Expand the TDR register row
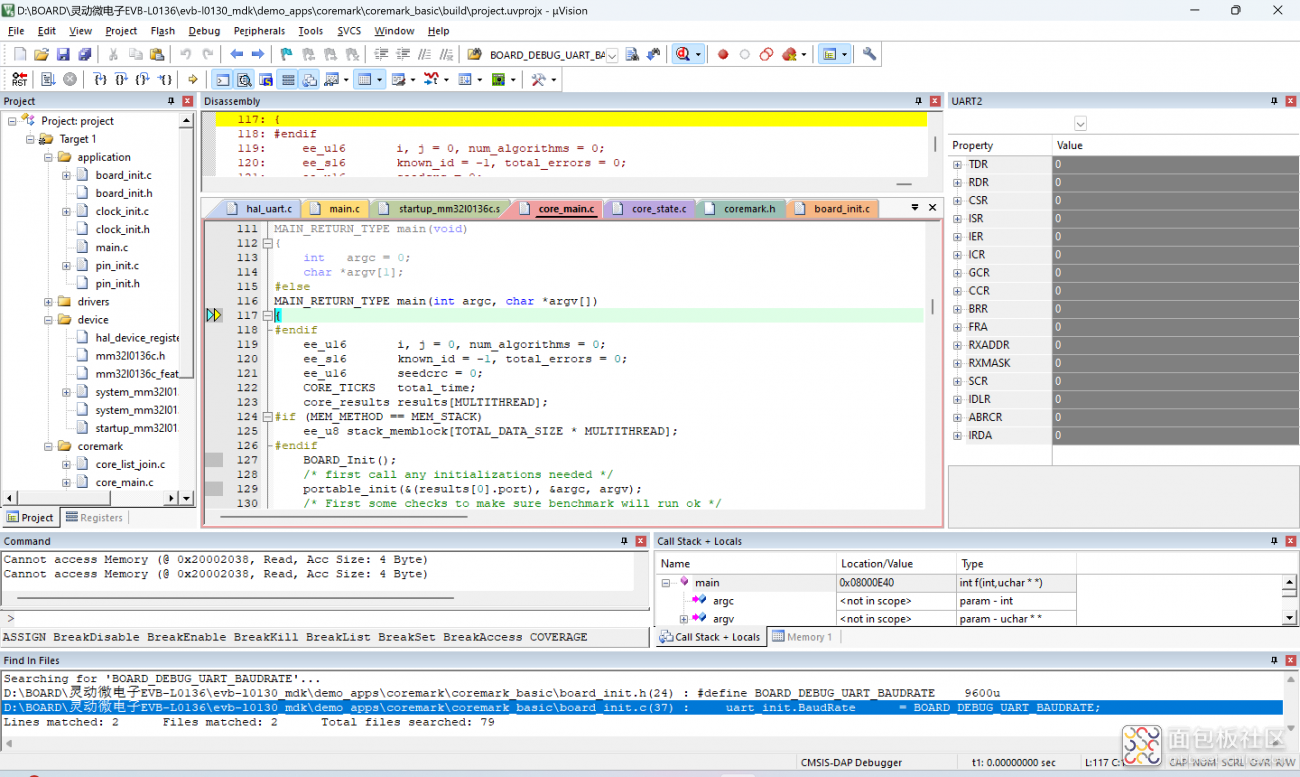This screenshot has width=1300, height=777. [x=957, y=164]
